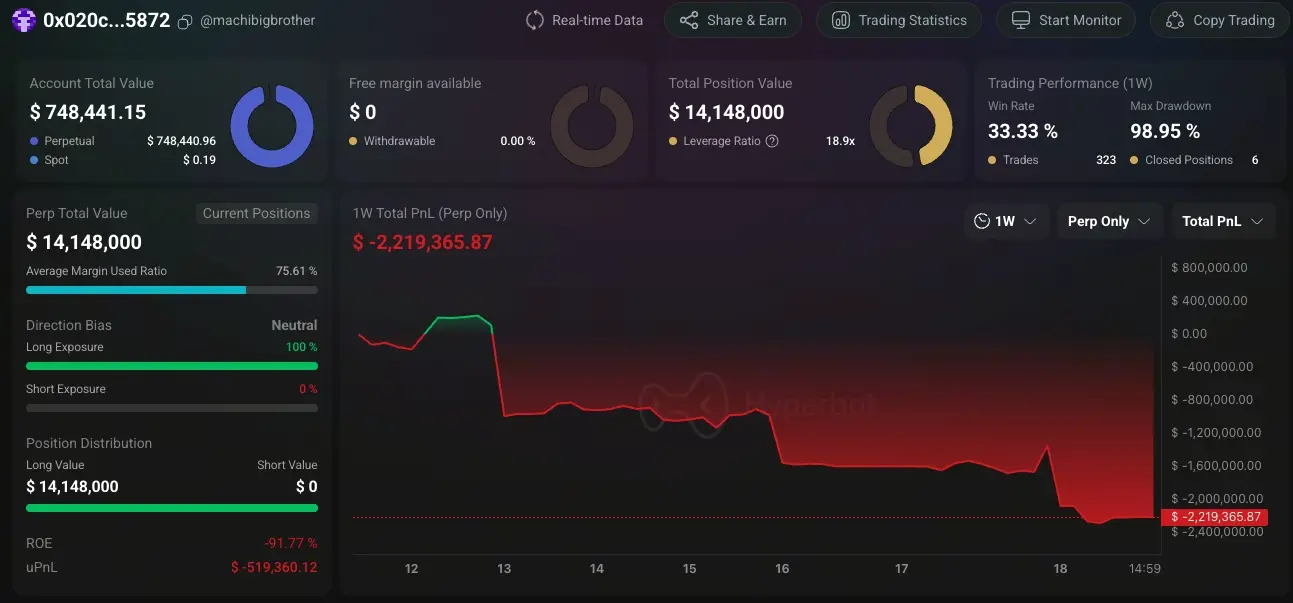The image size is (1293, 603).
Task: Click the Spot value $ 0.19
Action: pyautogui.click(x=199, y=160)
